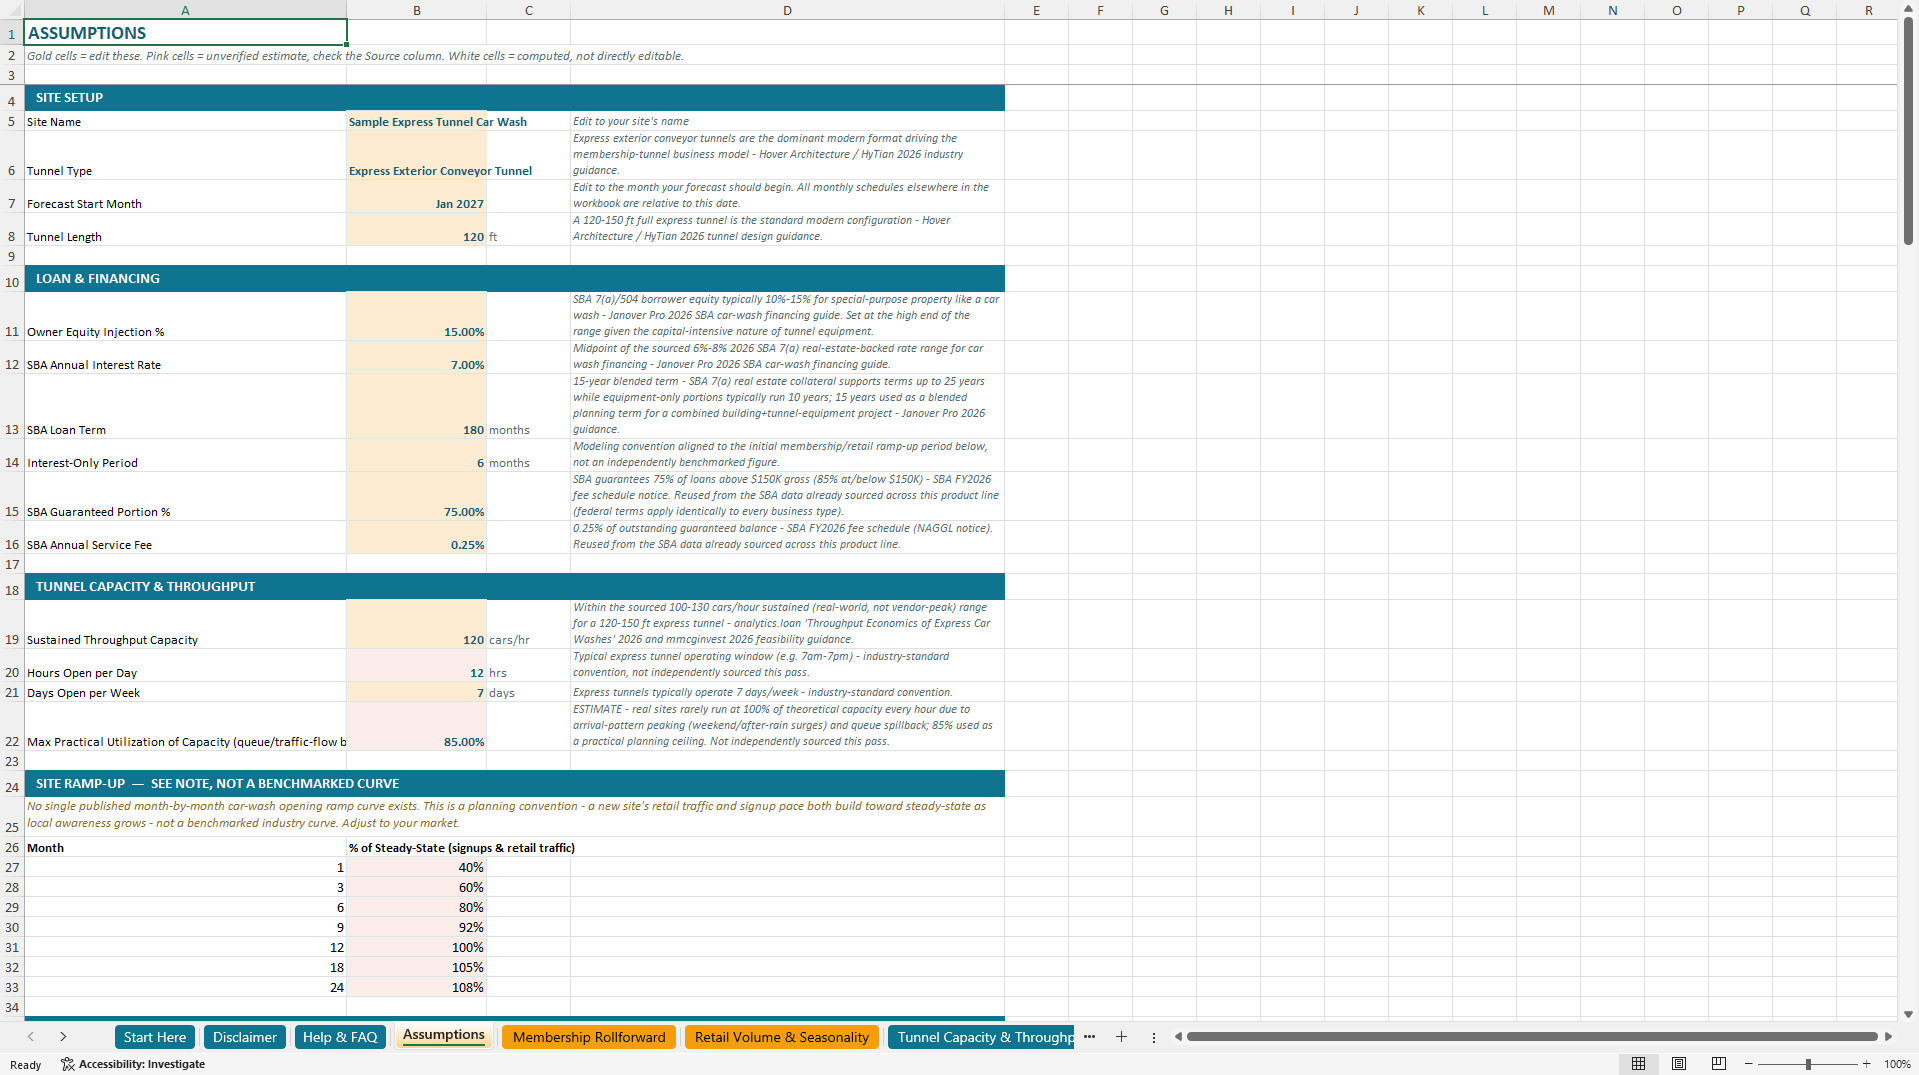The width and height of the screenshot is (1919, 1075).
Task: Open Retail Volume & Seasonality tab
Action: pos(782,1037)
